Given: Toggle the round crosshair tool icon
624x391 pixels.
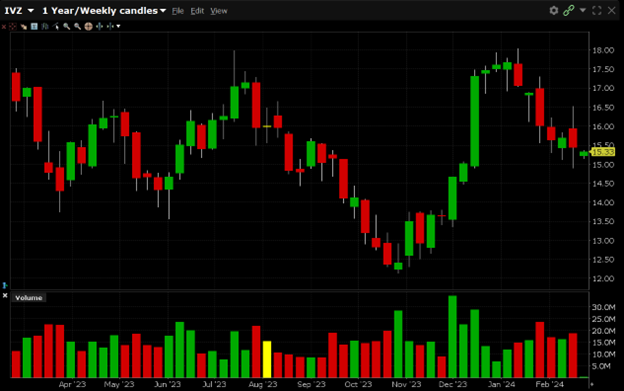Looking at the screenshot, I should tap(88, 26).
